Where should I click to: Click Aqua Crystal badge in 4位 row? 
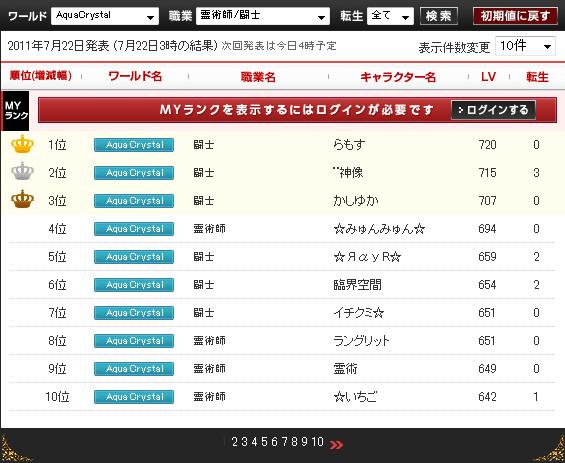click(134, 229)
